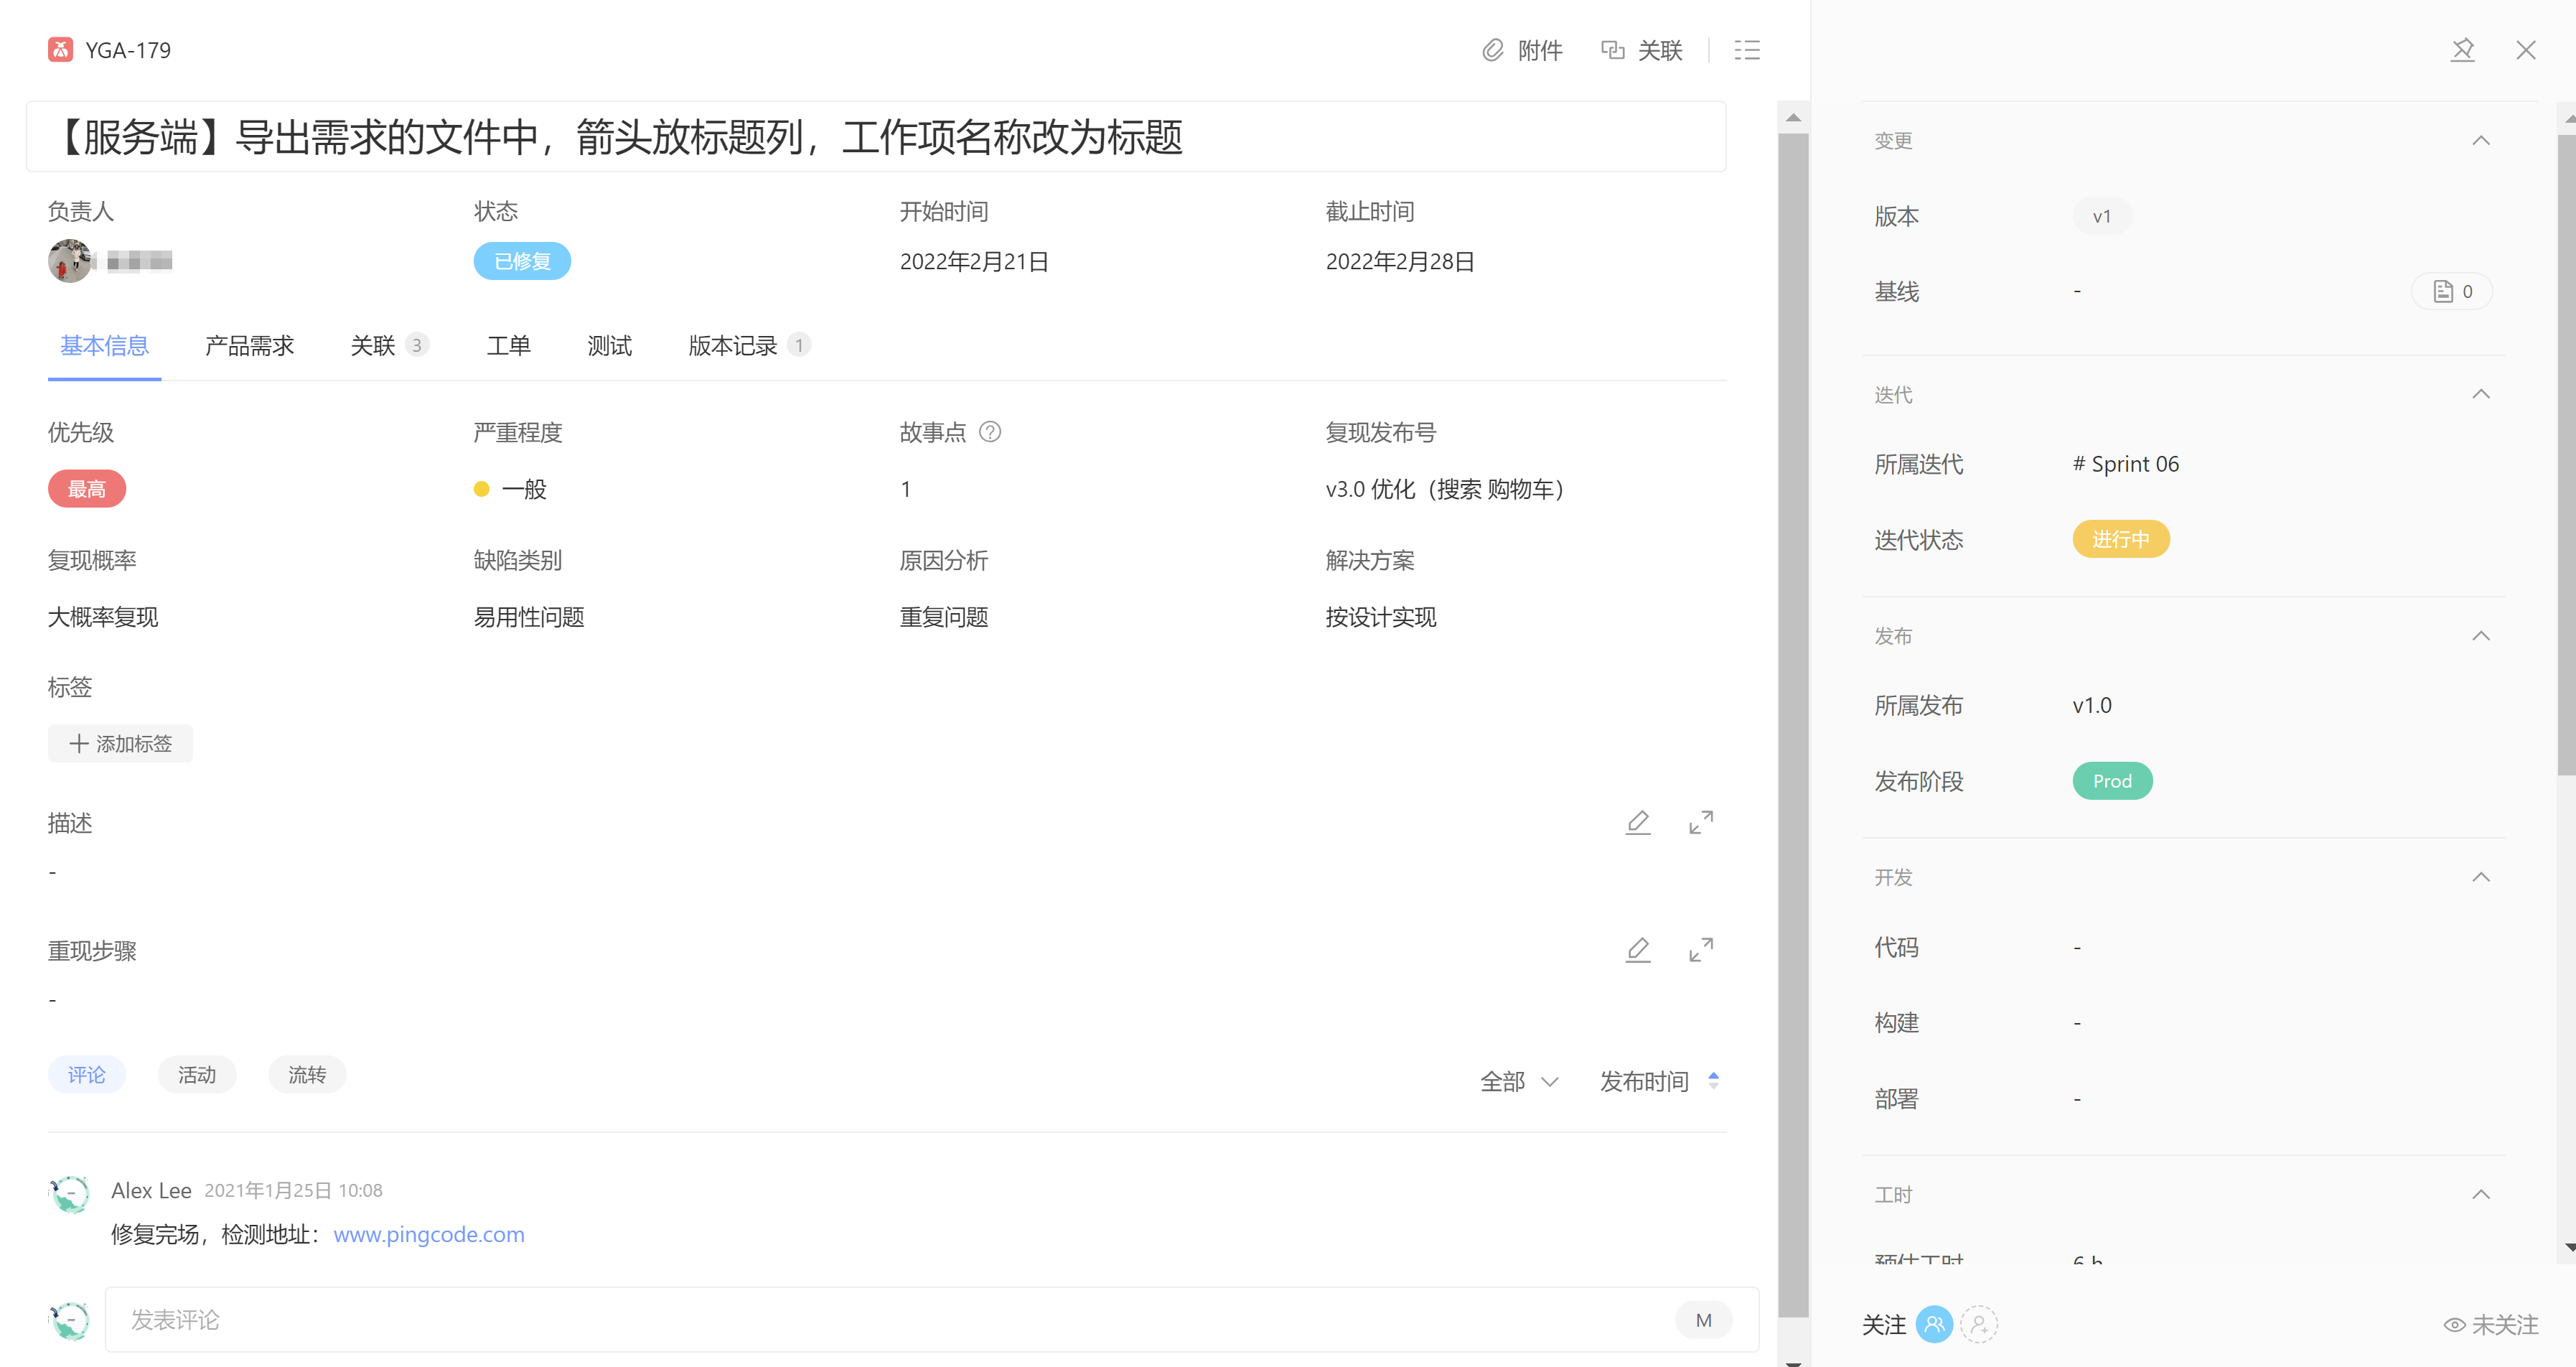The height and width of the screenshot is (1367, 2576).
Task: Switch to the 产品需求 tab
Action: click(249, 346)
